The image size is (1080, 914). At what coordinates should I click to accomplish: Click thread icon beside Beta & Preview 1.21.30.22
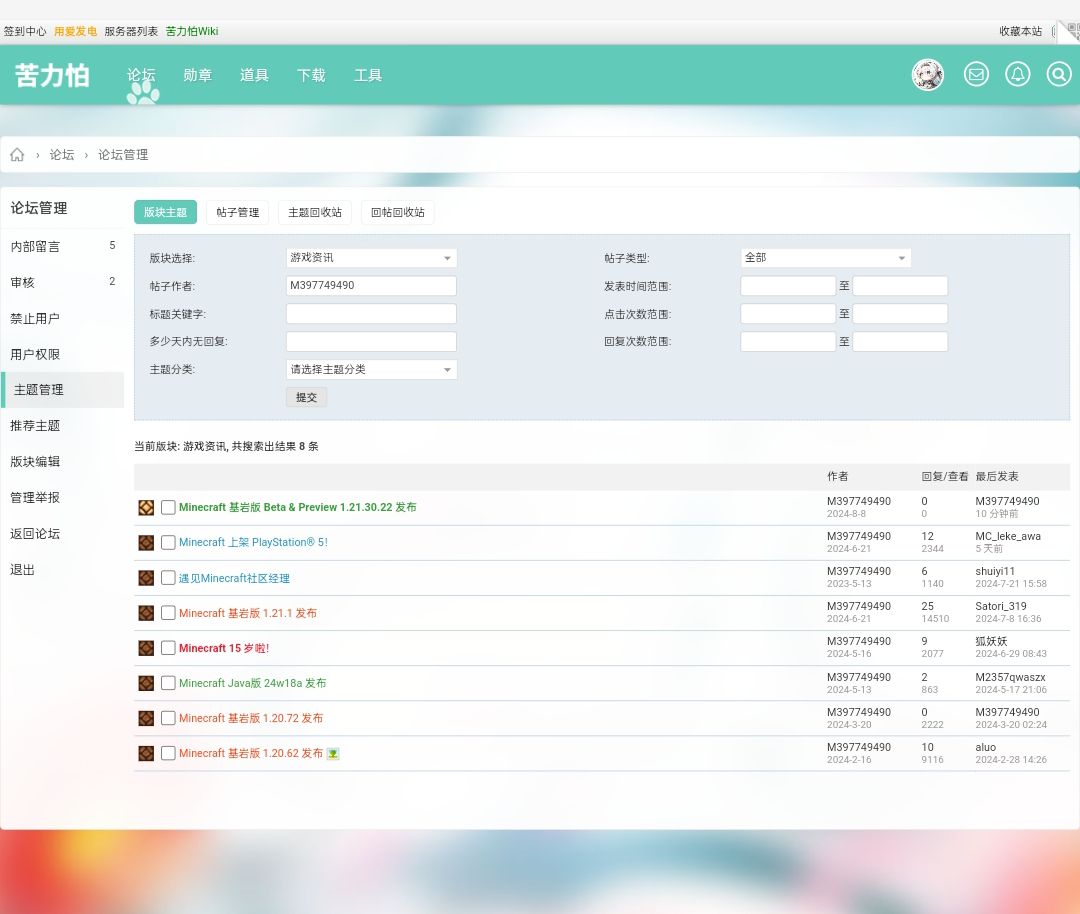pyautogui.click(x=146, y=508)
